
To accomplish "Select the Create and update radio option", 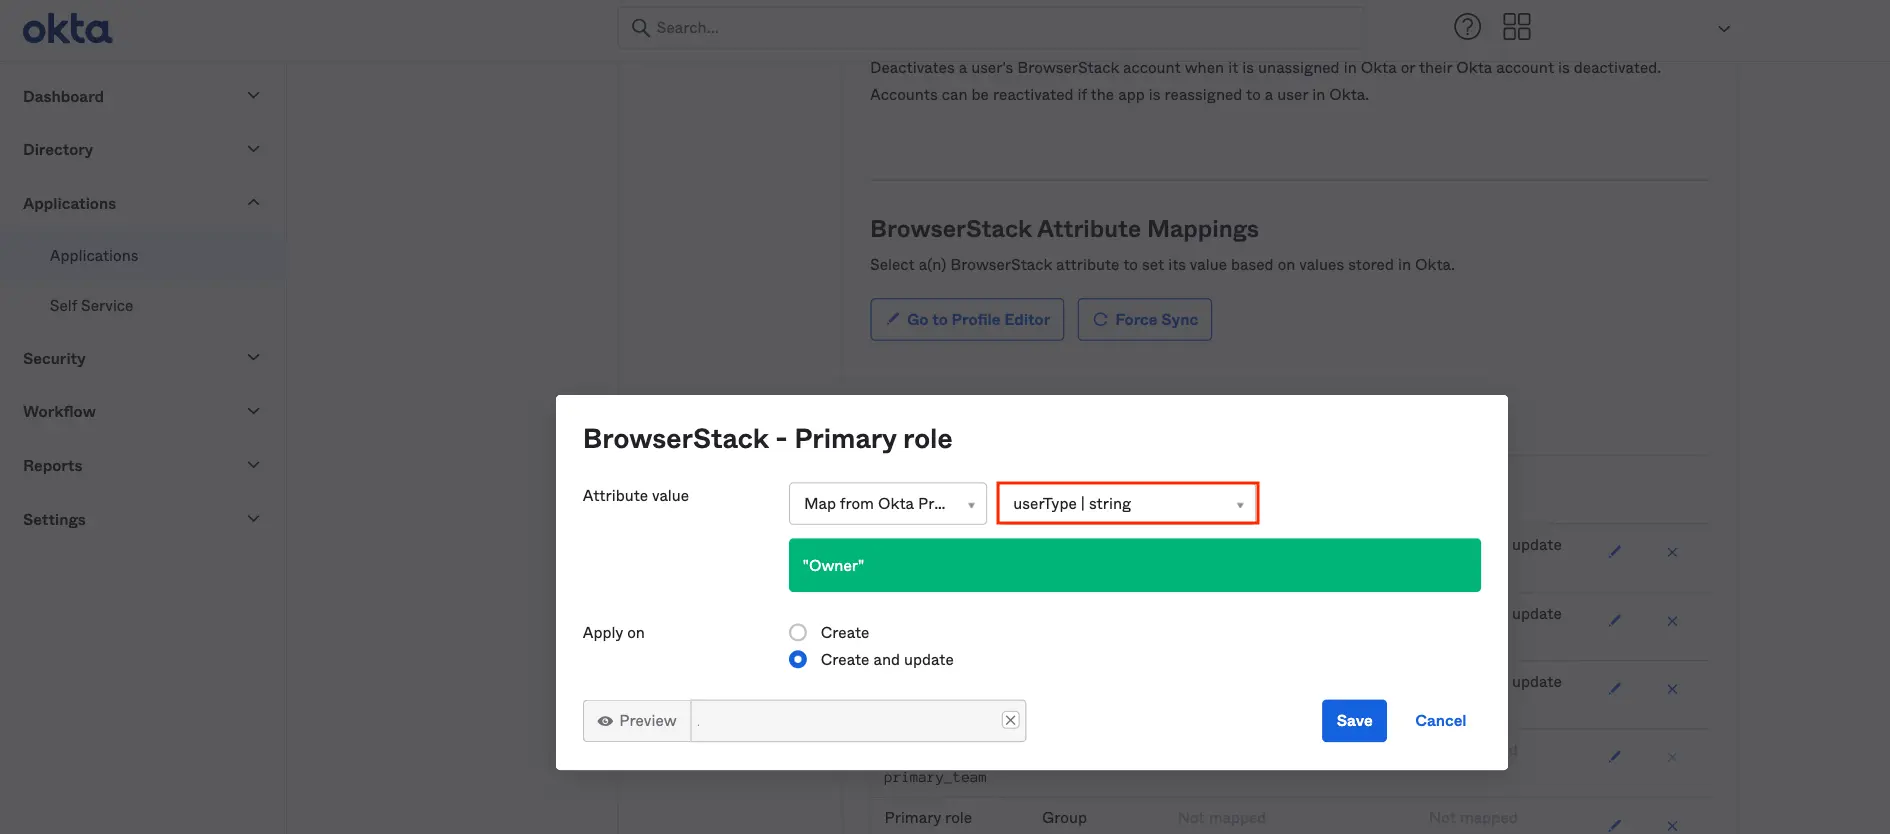I will tap(798, 660).
